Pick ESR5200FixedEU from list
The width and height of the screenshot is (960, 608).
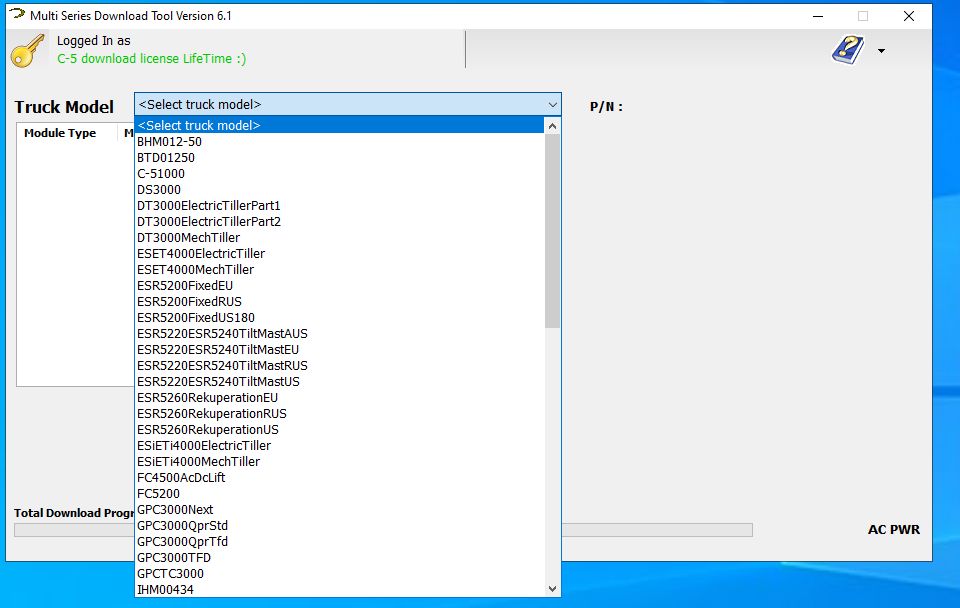click(339, 285)
